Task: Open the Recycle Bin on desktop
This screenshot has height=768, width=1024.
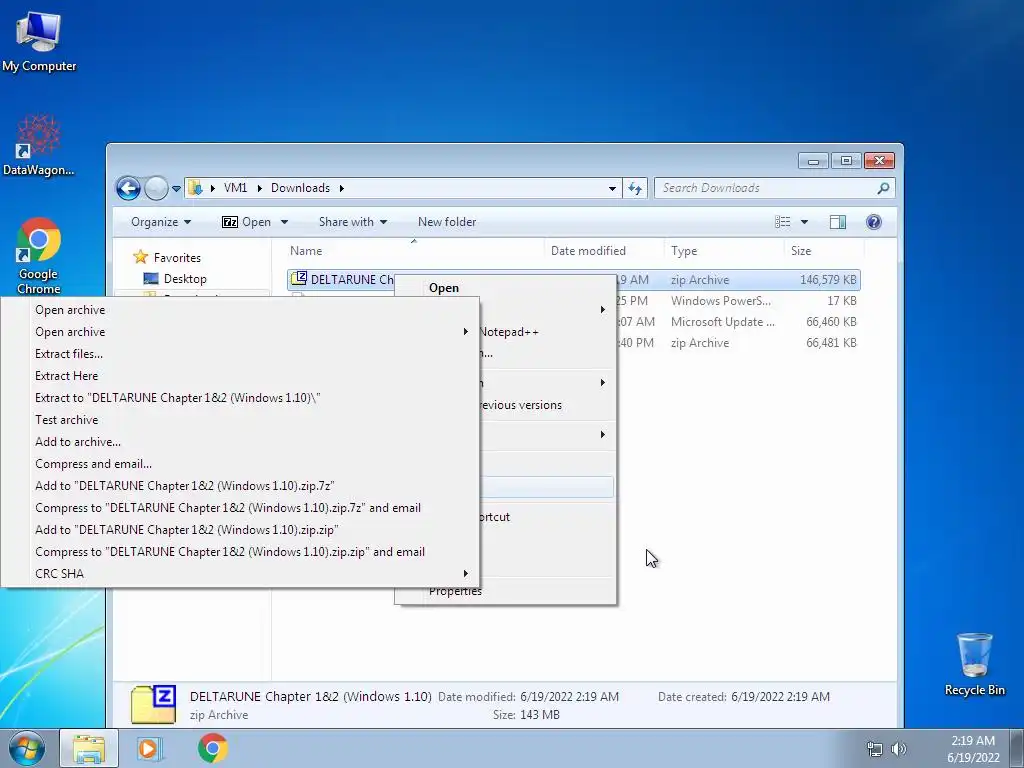Action: point(974,664)
